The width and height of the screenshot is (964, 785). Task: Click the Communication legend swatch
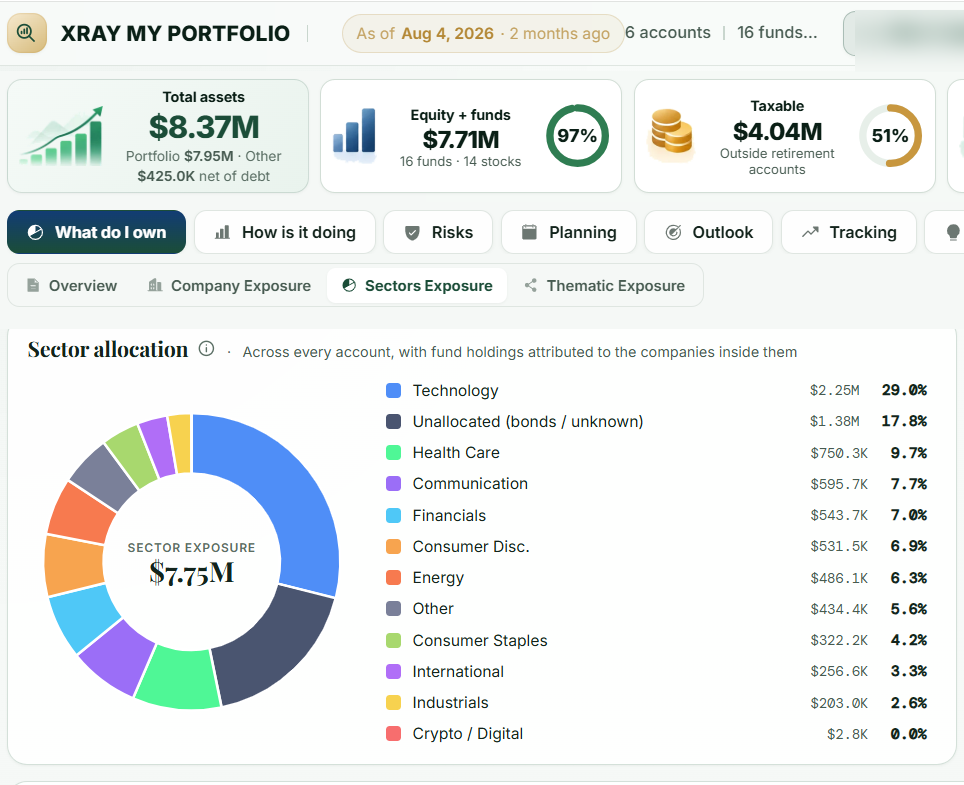(393, 484)
